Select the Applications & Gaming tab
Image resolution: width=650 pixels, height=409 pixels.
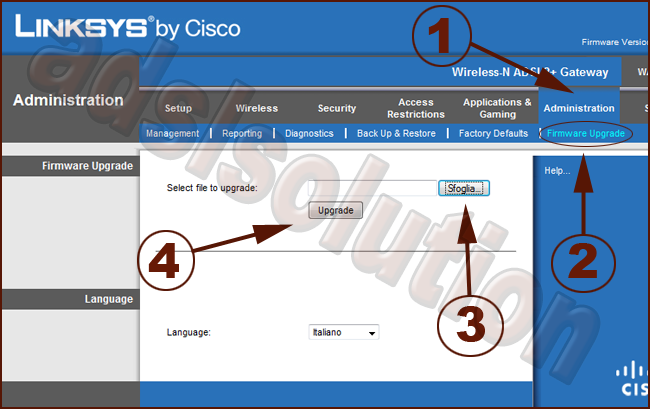(497, 108)
